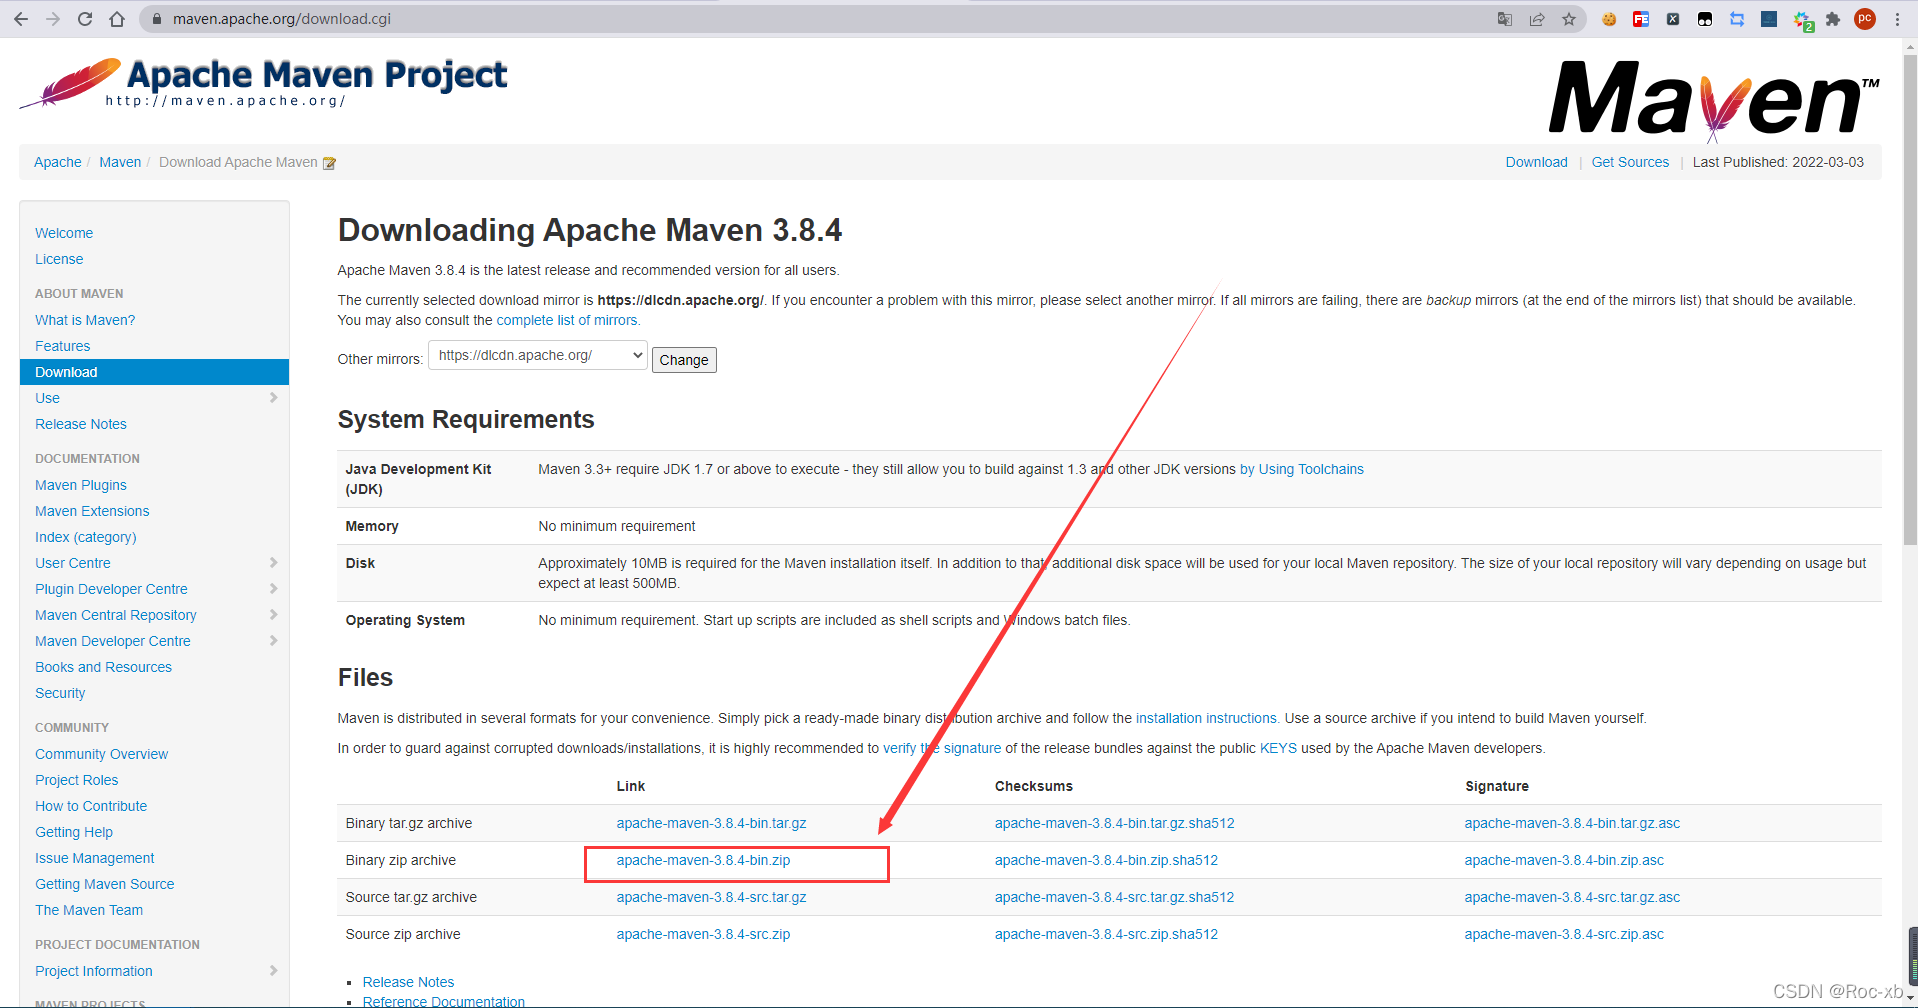Reload the current page
Image resolution: width=1918 pixels, height=1008 pixels.
pyautogui.click(x=85, y=19)
